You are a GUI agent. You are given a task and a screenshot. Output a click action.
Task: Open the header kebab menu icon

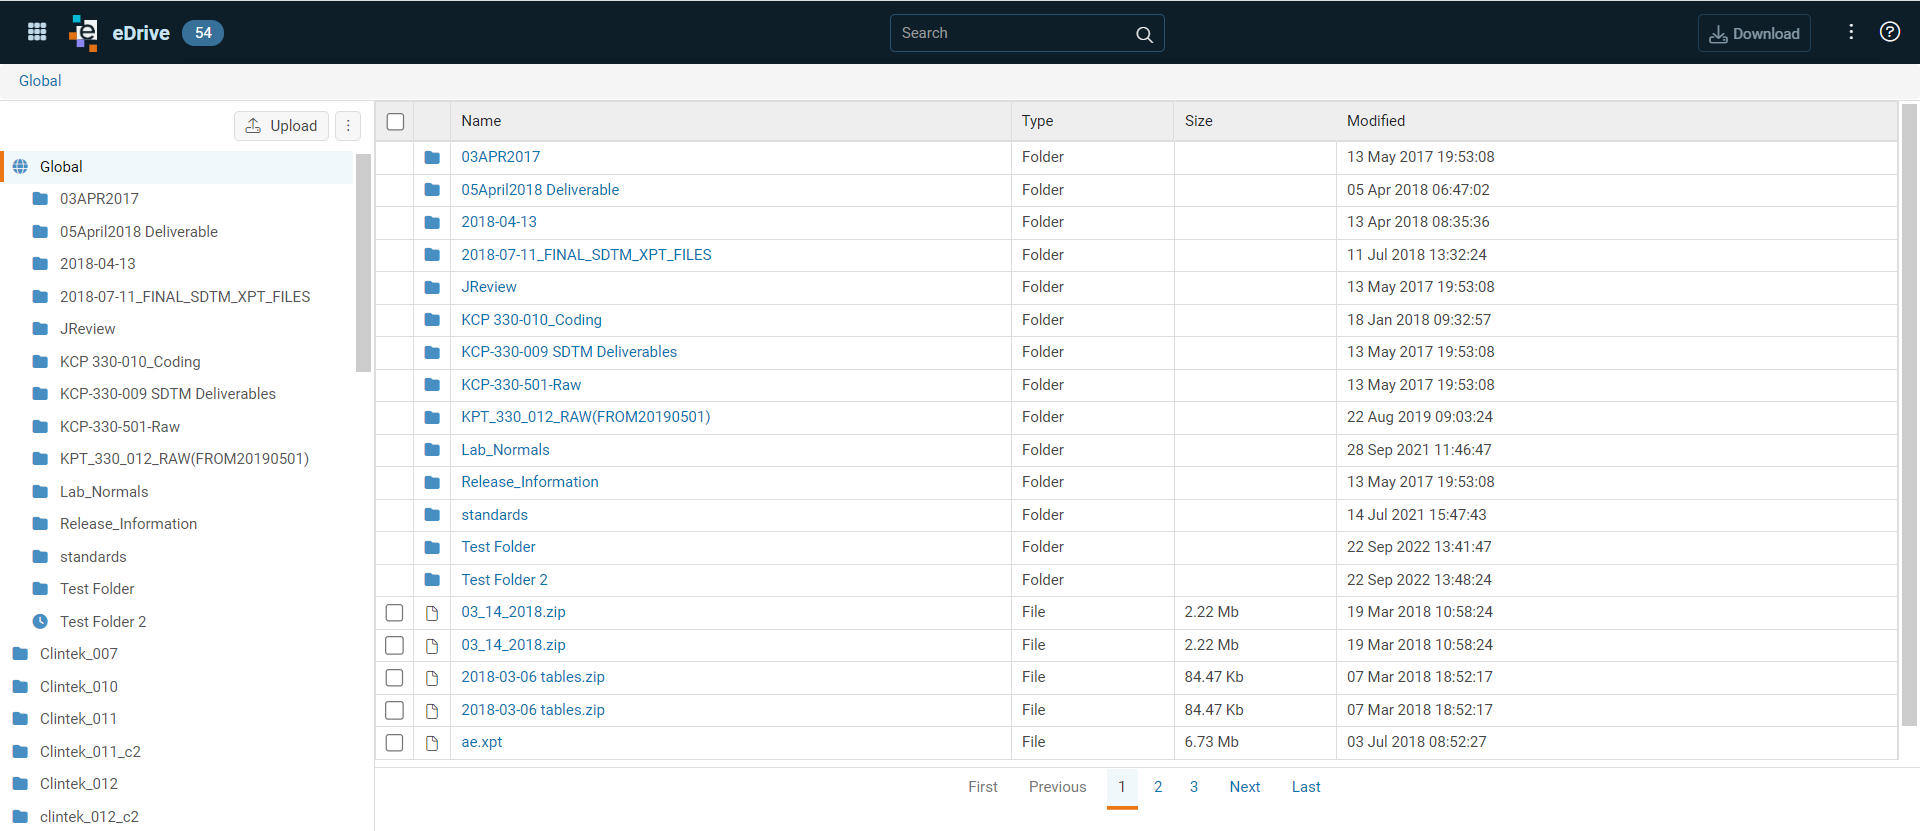point(1851,32)
